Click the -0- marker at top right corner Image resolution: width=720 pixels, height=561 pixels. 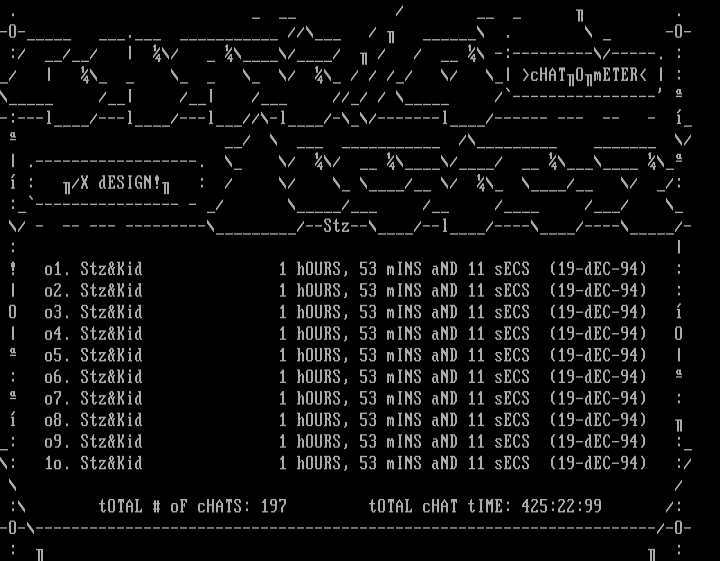pos(678,31)
